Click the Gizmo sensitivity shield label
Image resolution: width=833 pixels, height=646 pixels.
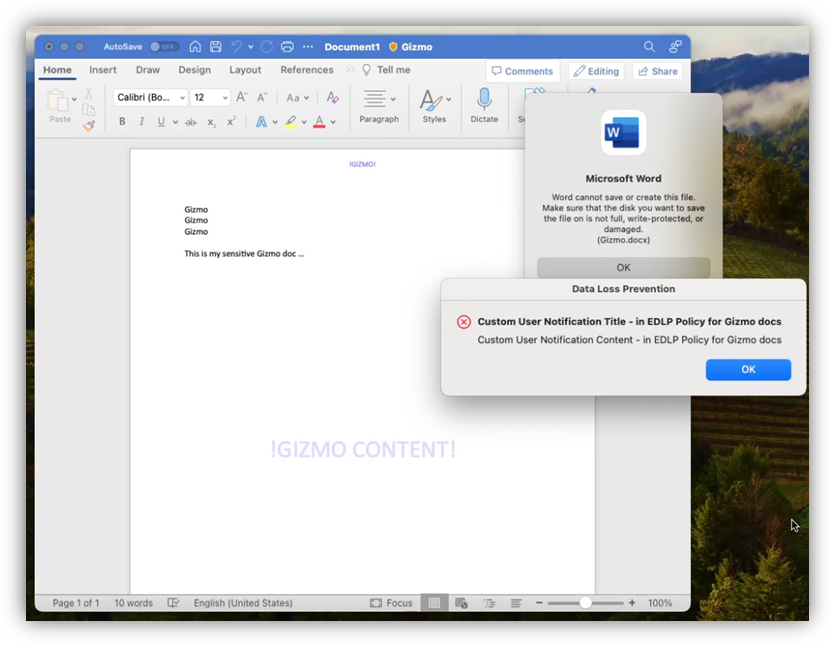pyautogui.click(x=411, y=47)
